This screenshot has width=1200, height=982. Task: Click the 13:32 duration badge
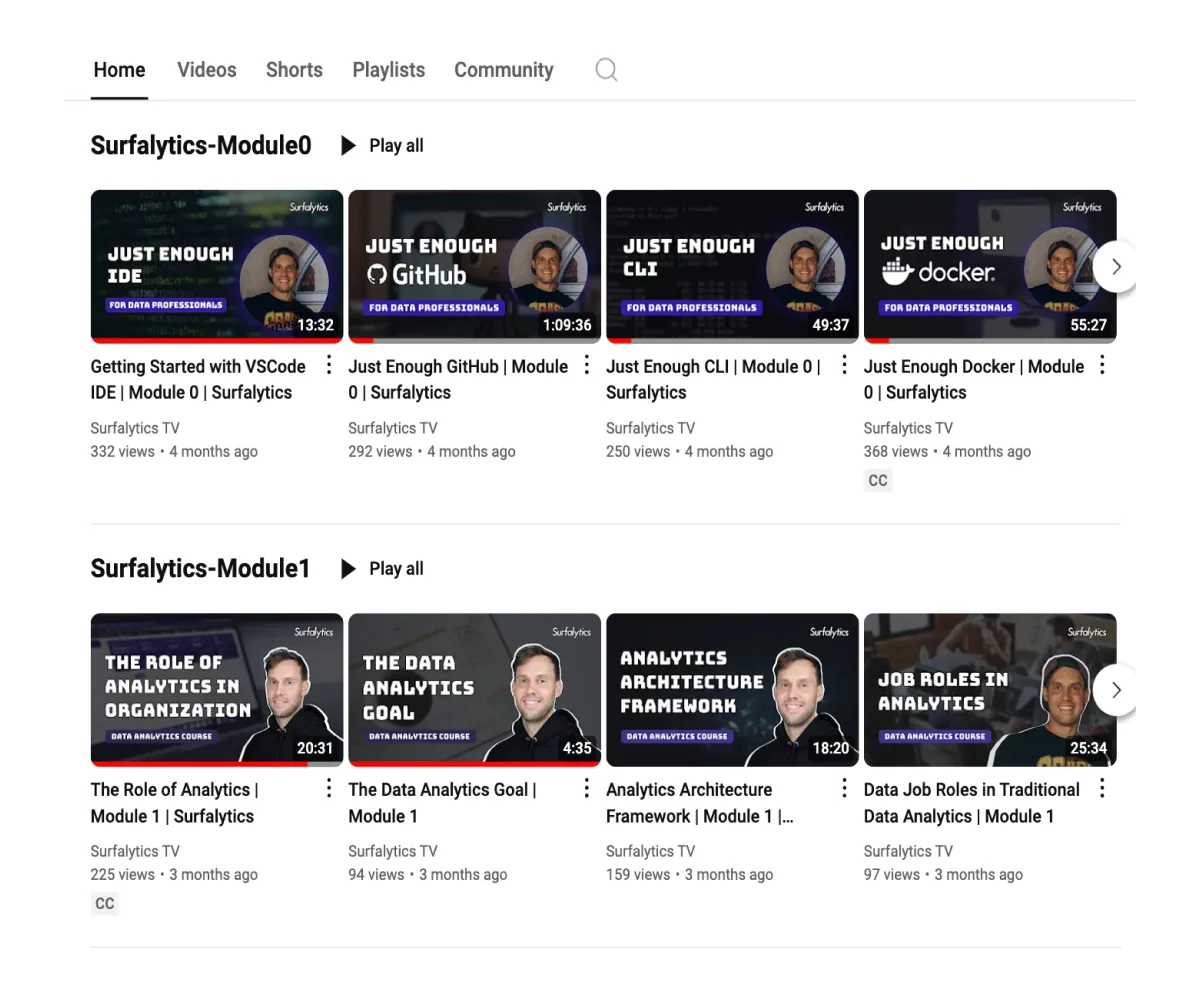click(315, 325)
